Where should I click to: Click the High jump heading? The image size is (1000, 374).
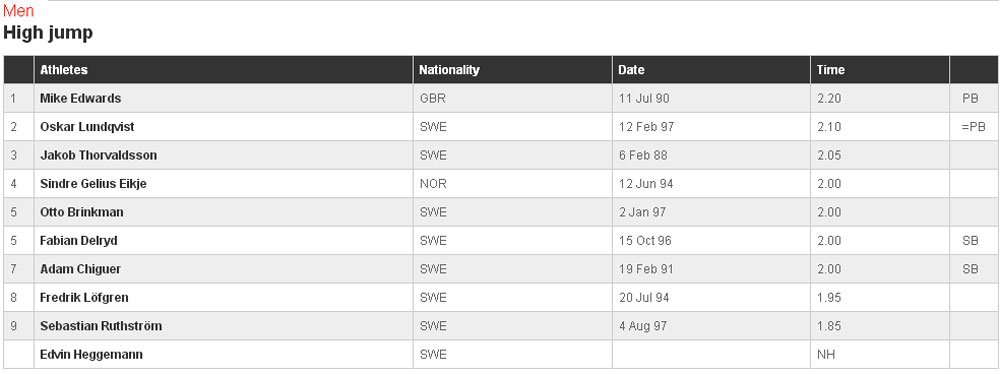[48, 33]
